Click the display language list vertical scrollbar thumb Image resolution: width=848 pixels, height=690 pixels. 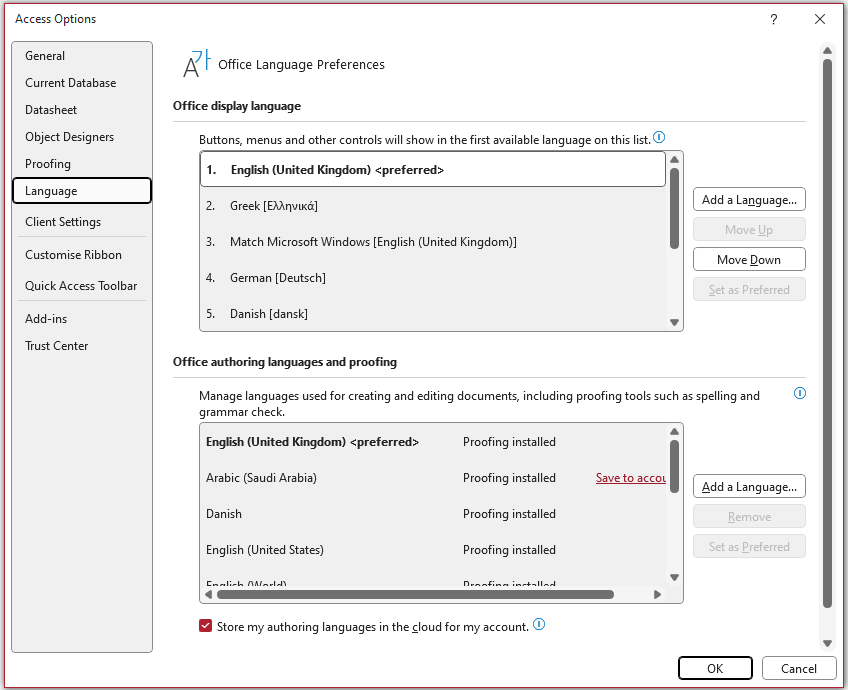click(x=674, y=208)
